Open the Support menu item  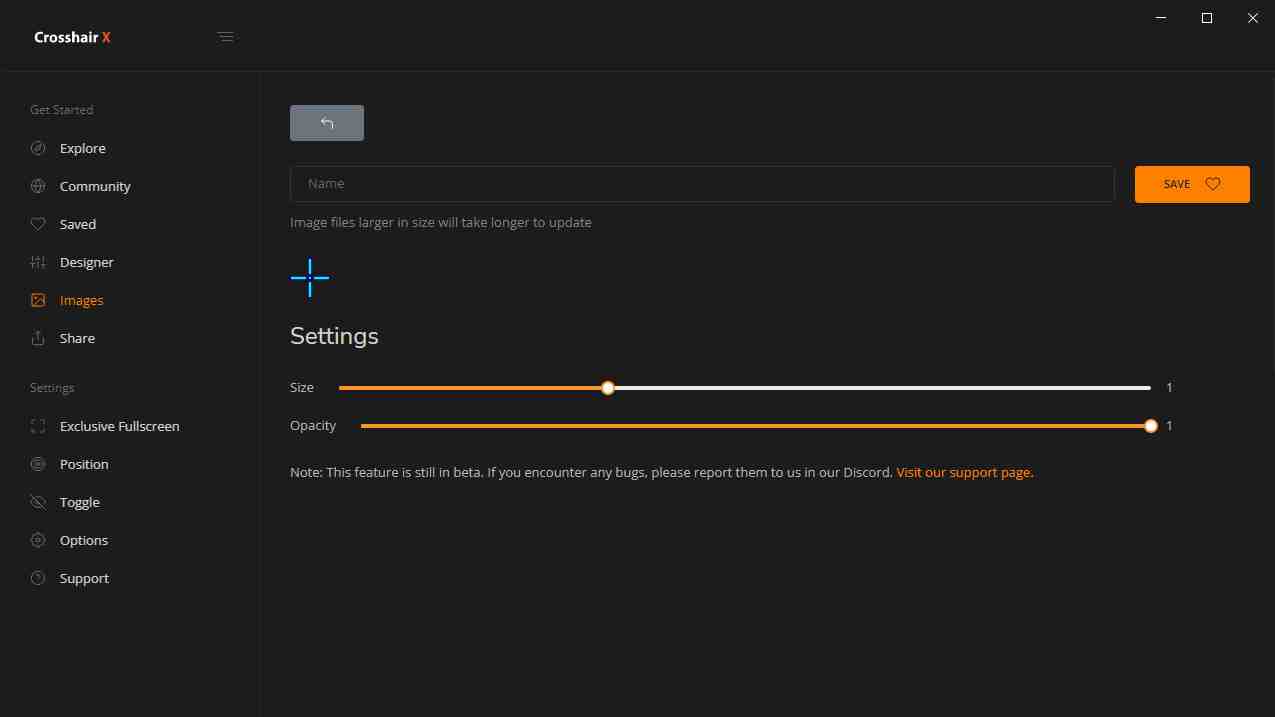tap(84, 578)
